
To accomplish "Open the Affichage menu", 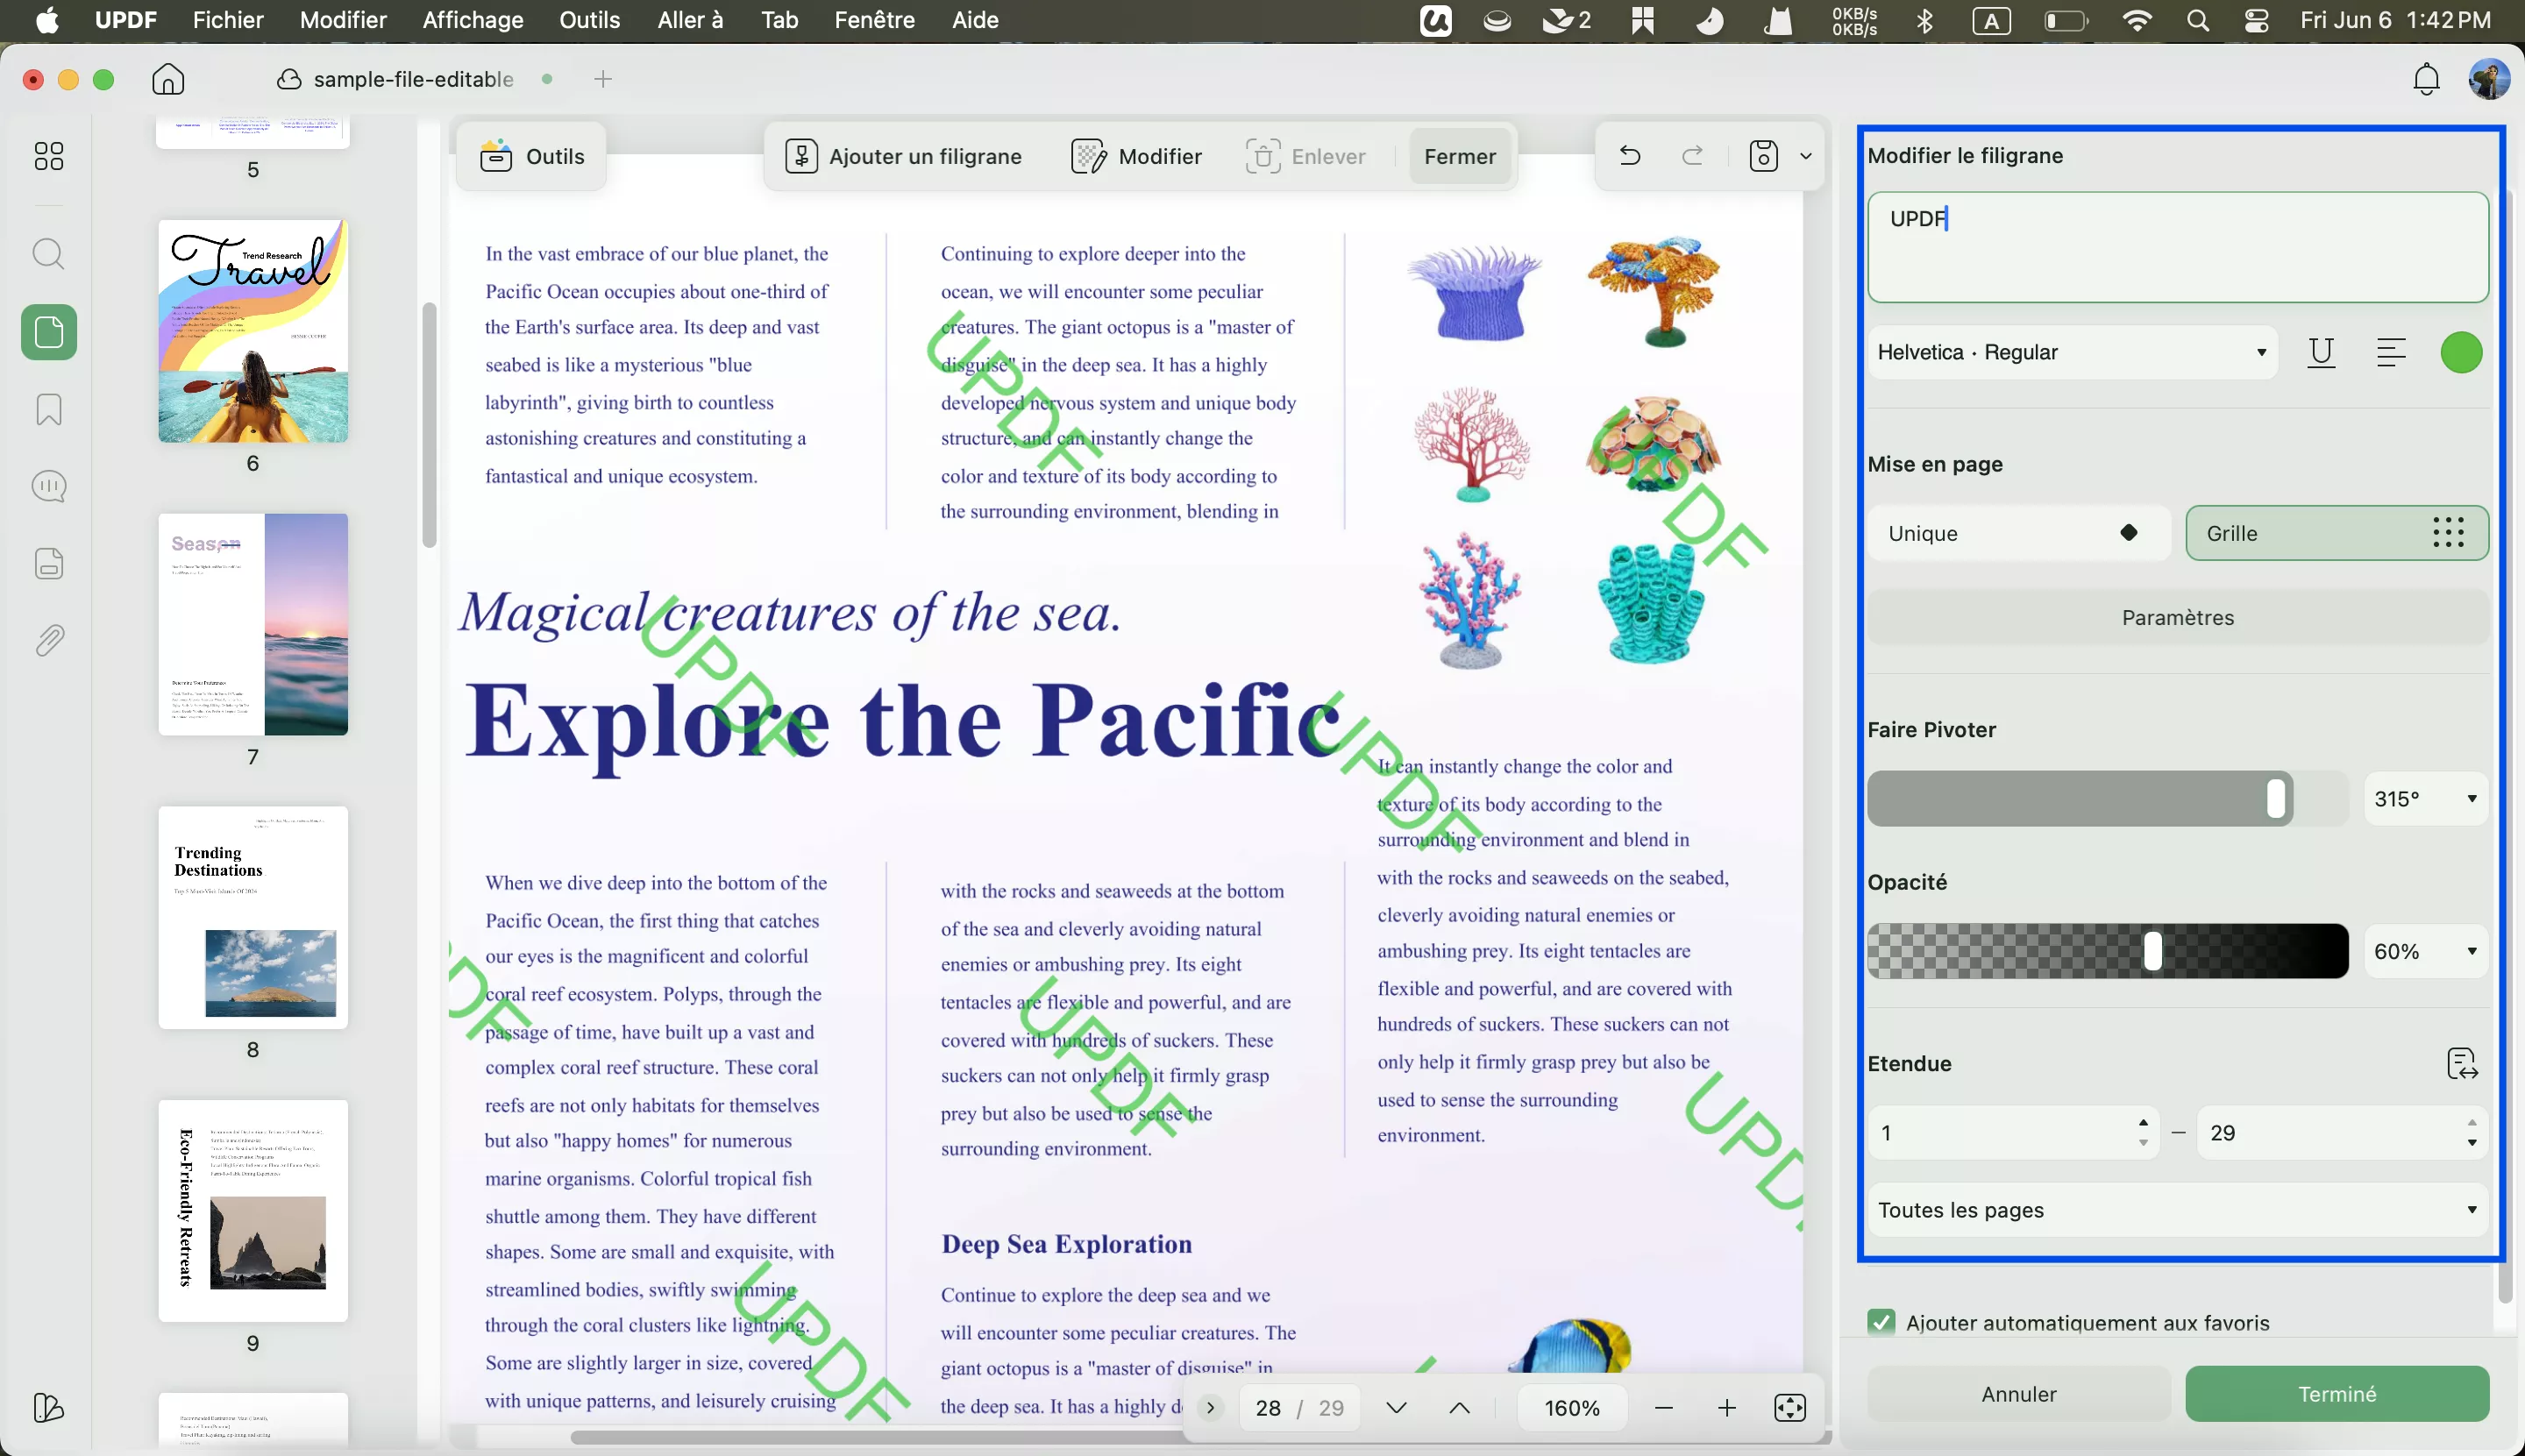I will (473, 20).
